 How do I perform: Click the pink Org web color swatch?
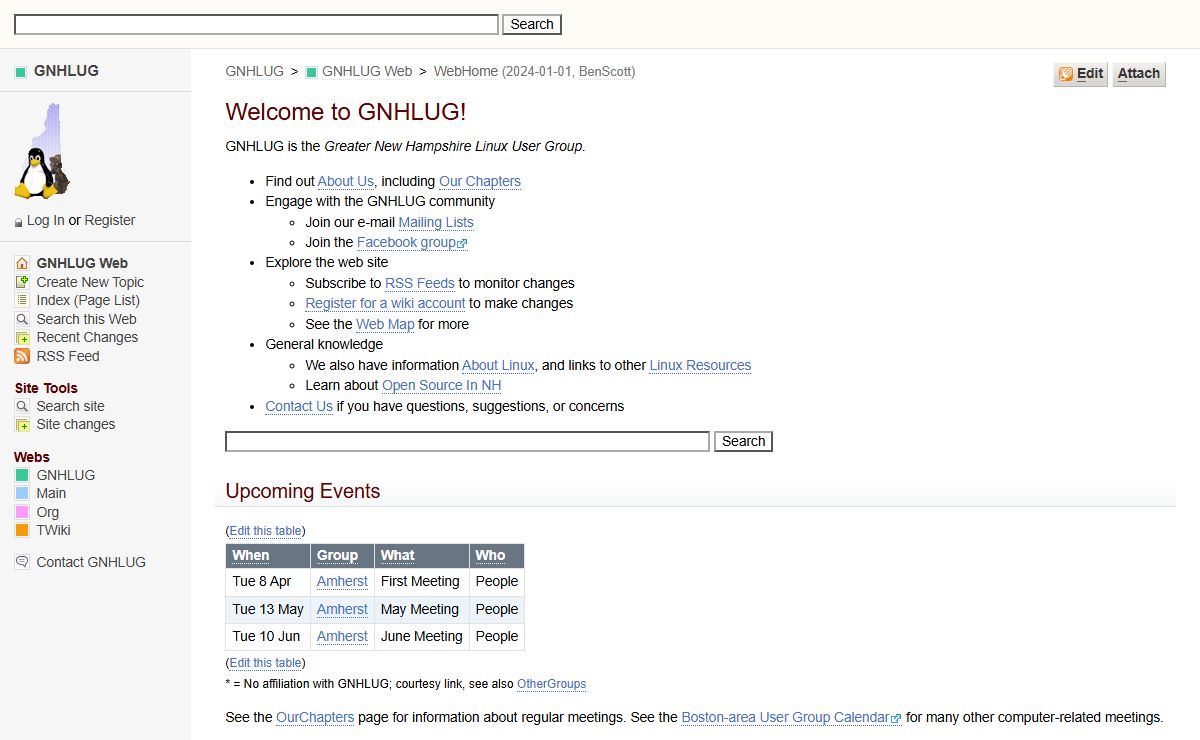(x=22, y=512)
